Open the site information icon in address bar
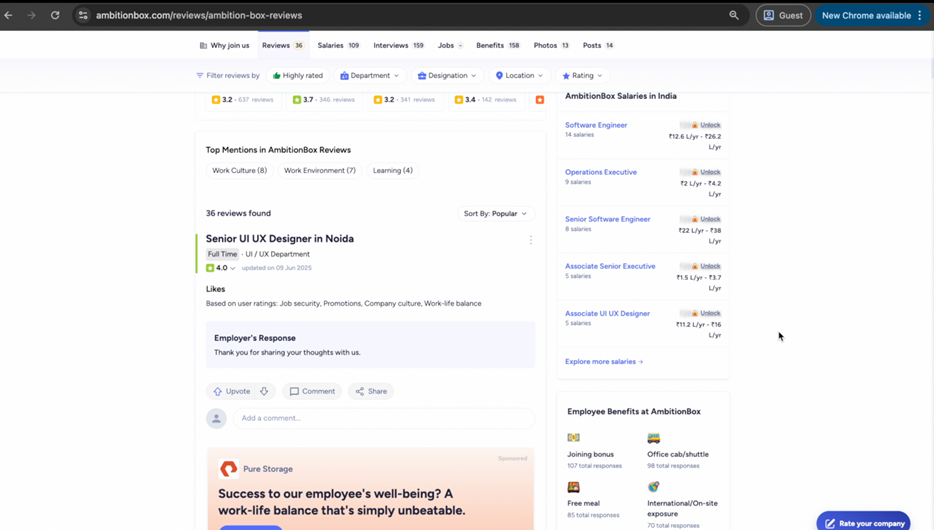934x530 pixels. point(83,15)
